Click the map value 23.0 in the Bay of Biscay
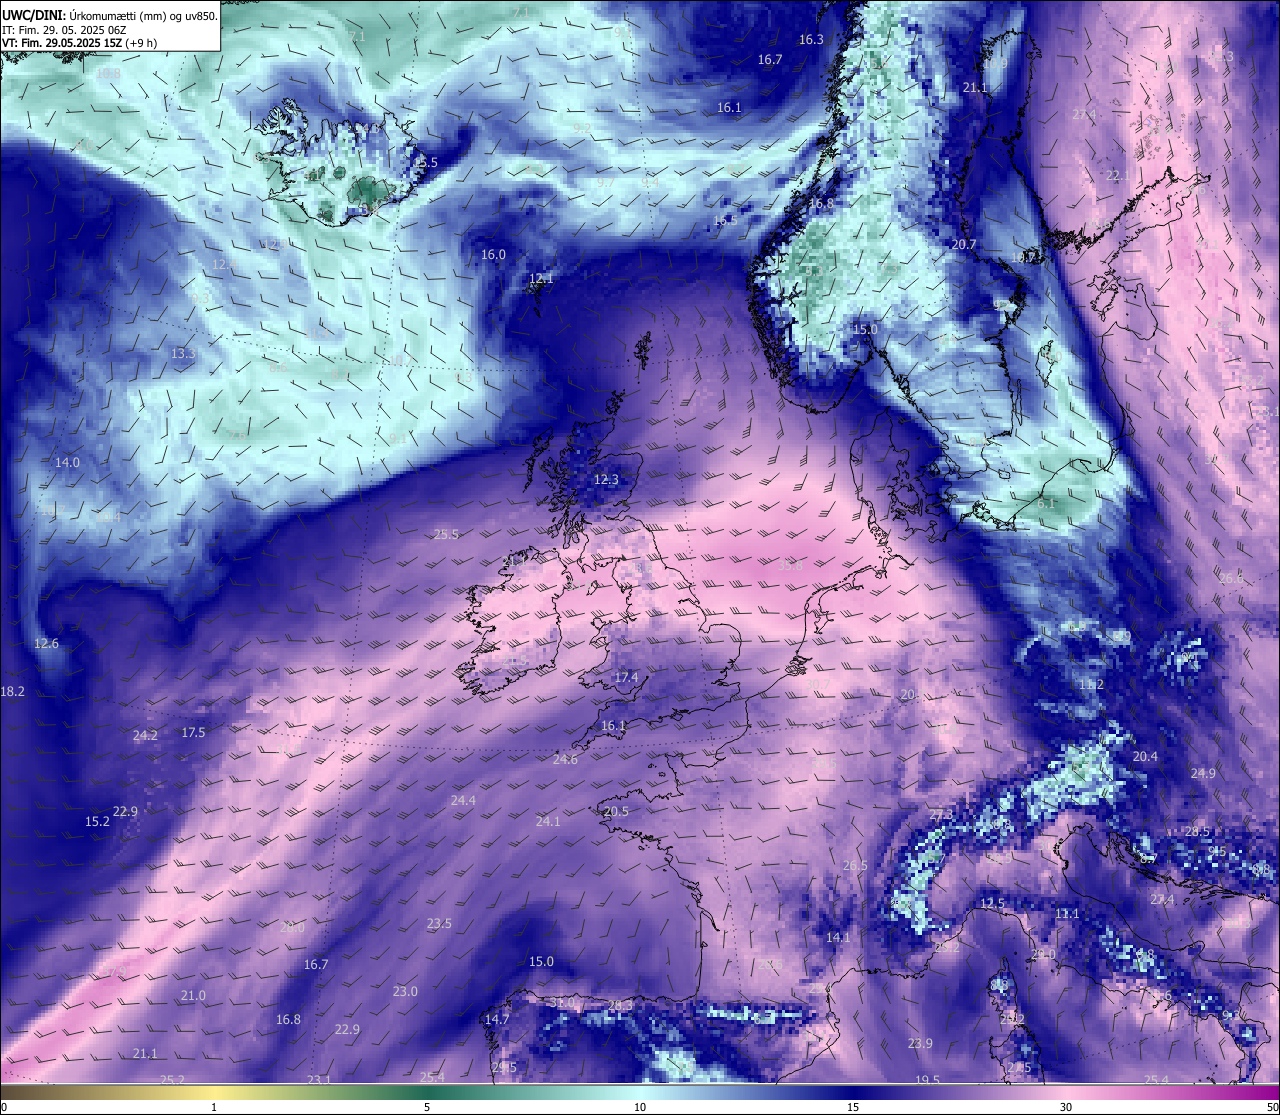 pyautogui.click(x=405, y=992)
